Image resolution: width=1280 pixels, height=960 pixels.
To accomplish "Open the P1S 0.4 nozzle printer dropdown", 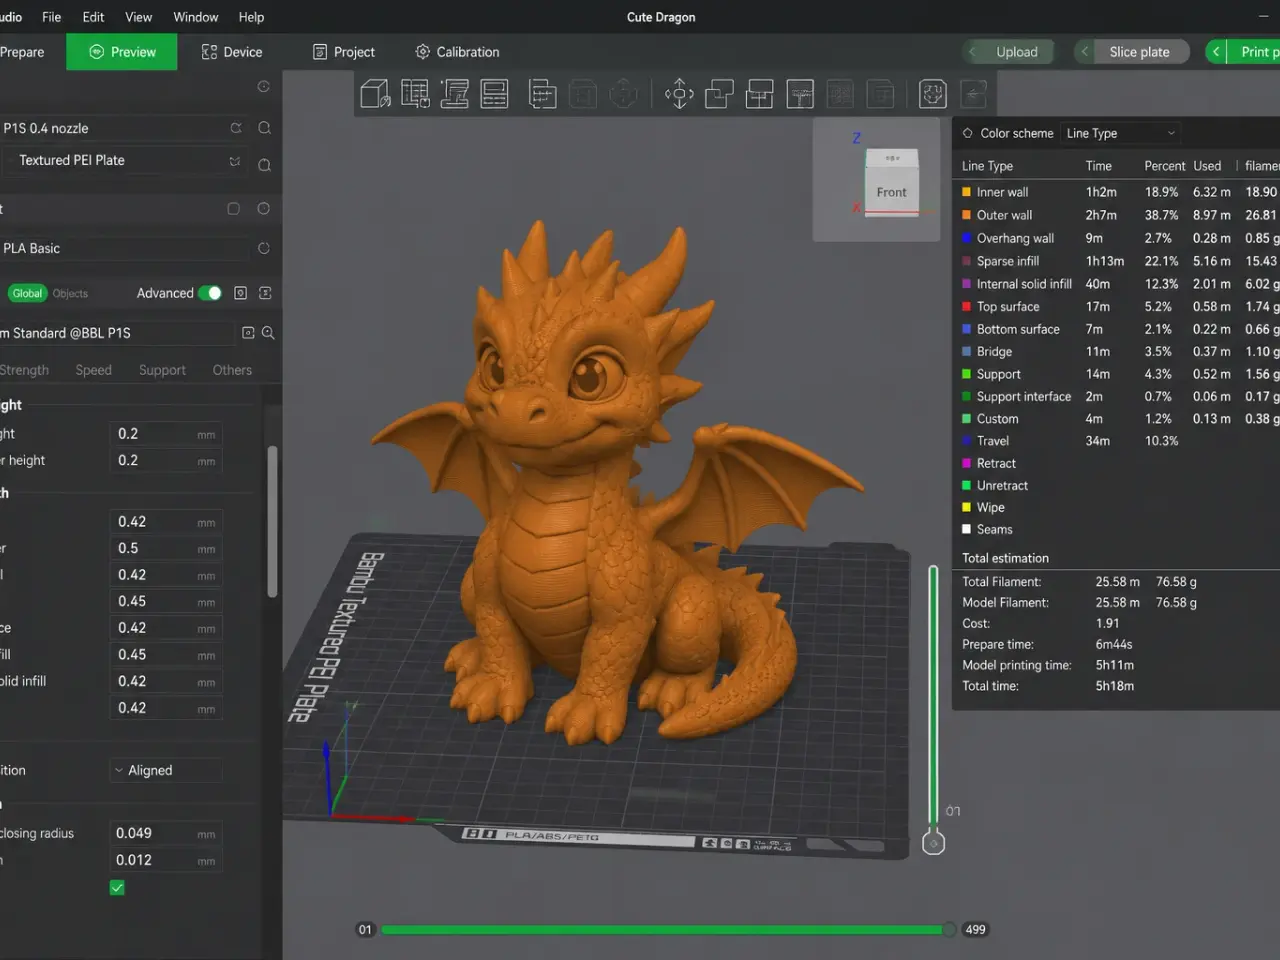I will tap(125, 128).
